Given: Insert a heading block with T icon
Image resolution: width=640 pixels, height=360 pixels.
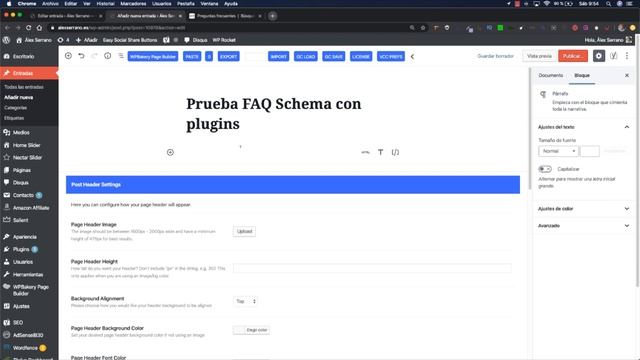Looking at the screenshot, I should [380, 152].
